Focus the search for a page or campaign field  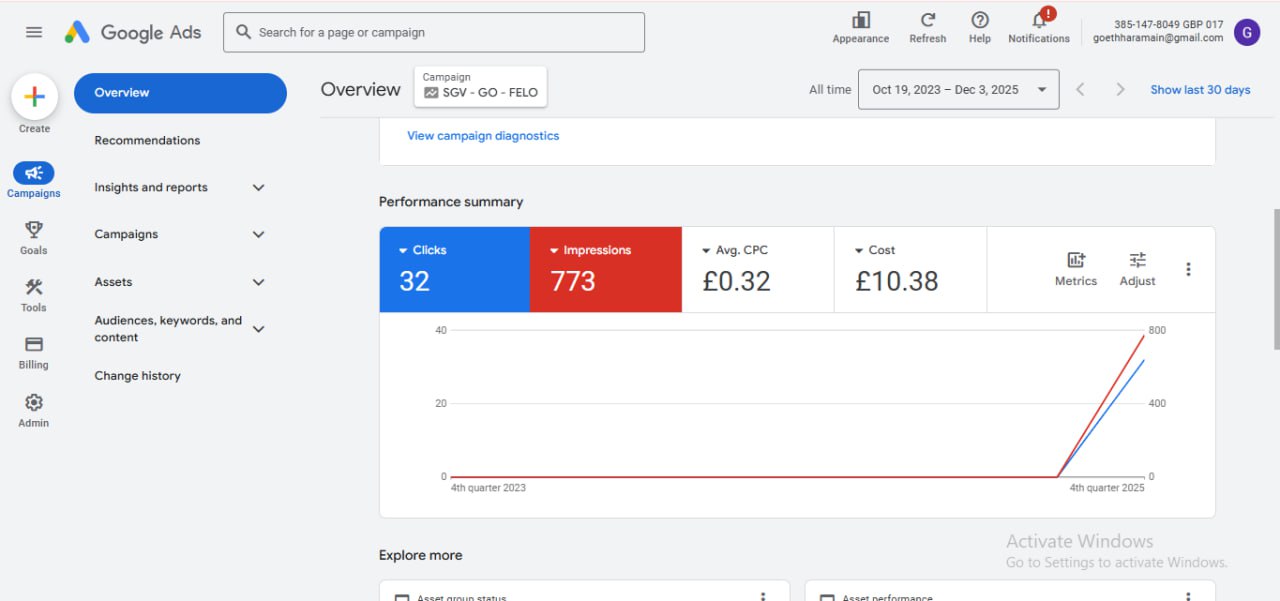point(434,32)
